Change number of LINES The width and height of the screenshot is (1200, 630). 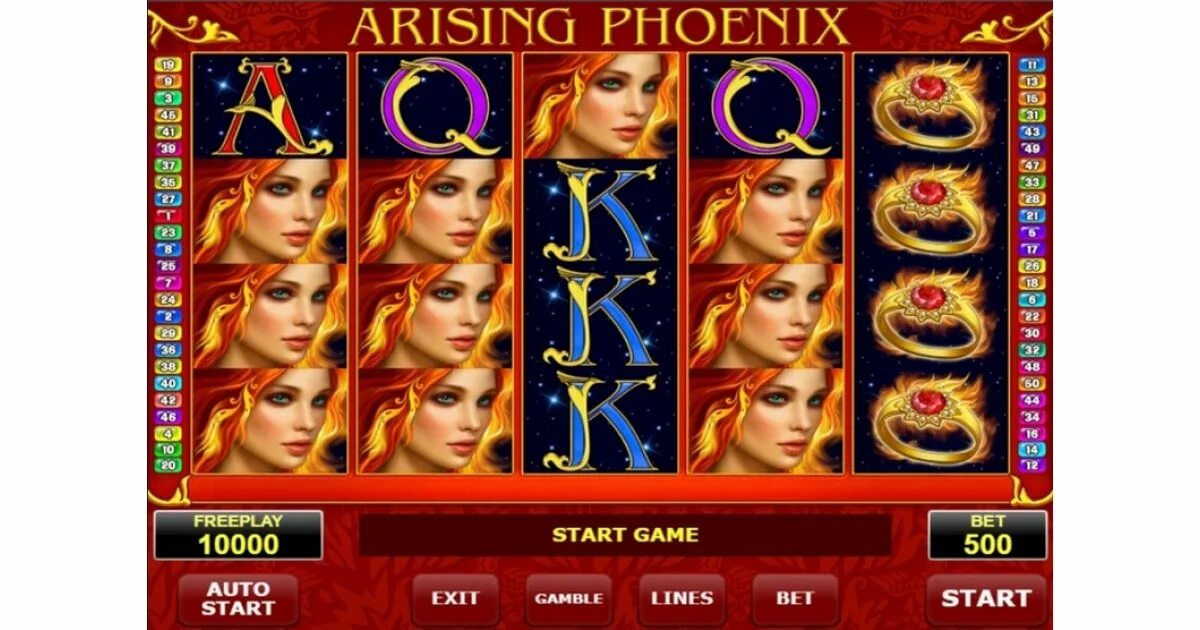click(682, 599)
